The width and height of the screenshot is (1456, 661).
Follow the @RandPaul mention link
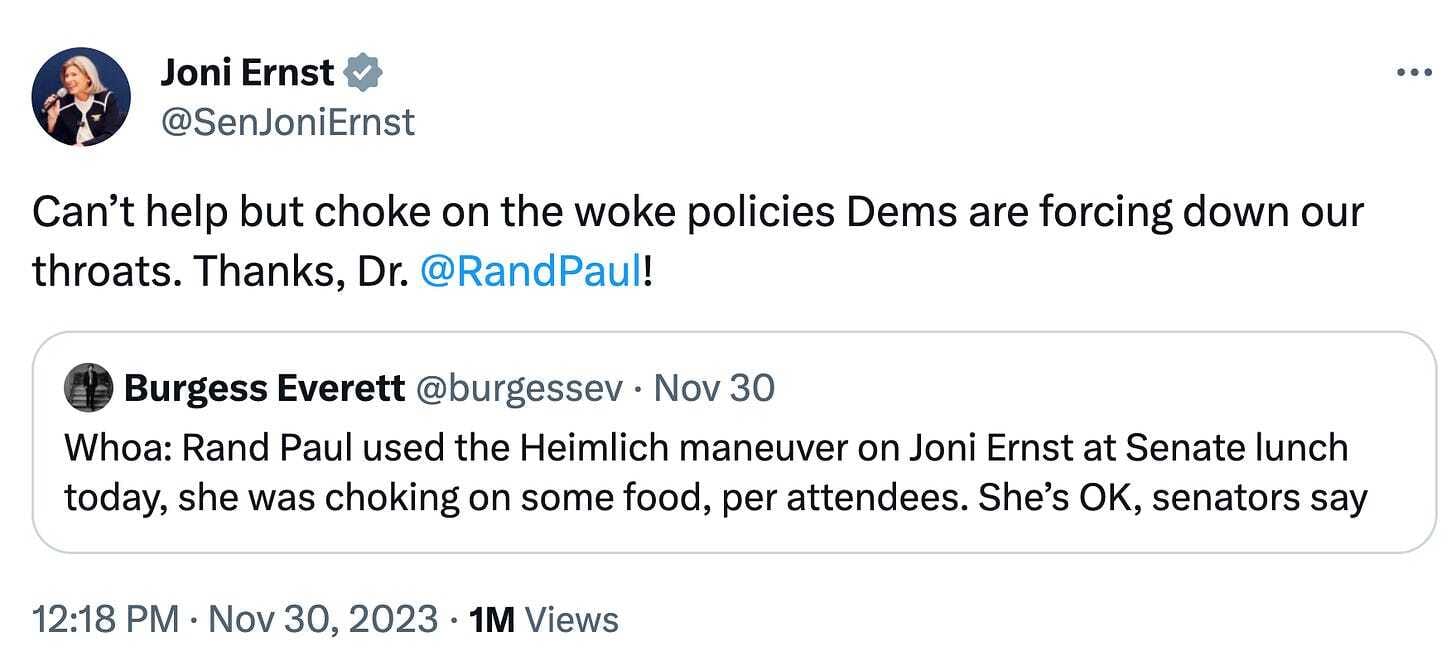(x=531, y=272)
